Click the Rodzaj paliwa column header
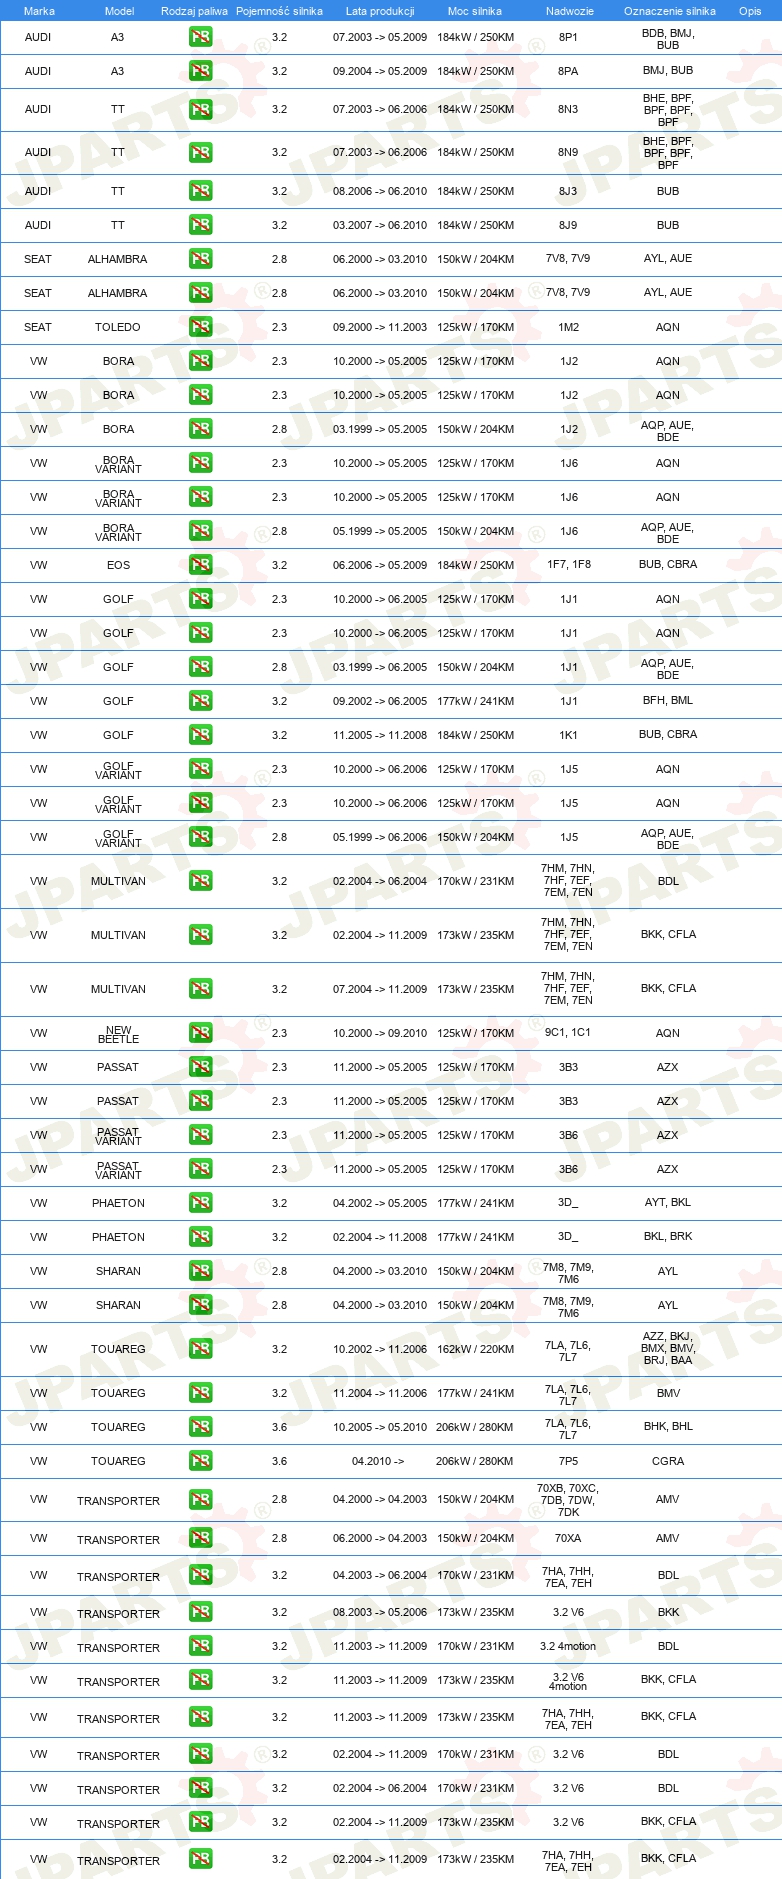The width and height of the screenshot is (782, 1879). pyautogui.click(x=194, y=11)
